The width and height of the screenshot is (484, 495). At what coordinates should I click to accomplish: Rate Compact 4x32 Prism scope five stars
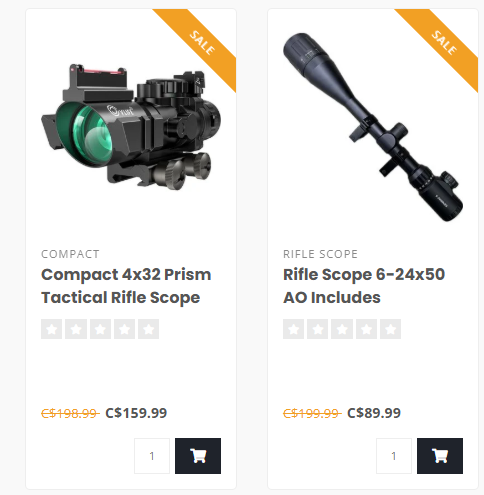tap(149, 329)
